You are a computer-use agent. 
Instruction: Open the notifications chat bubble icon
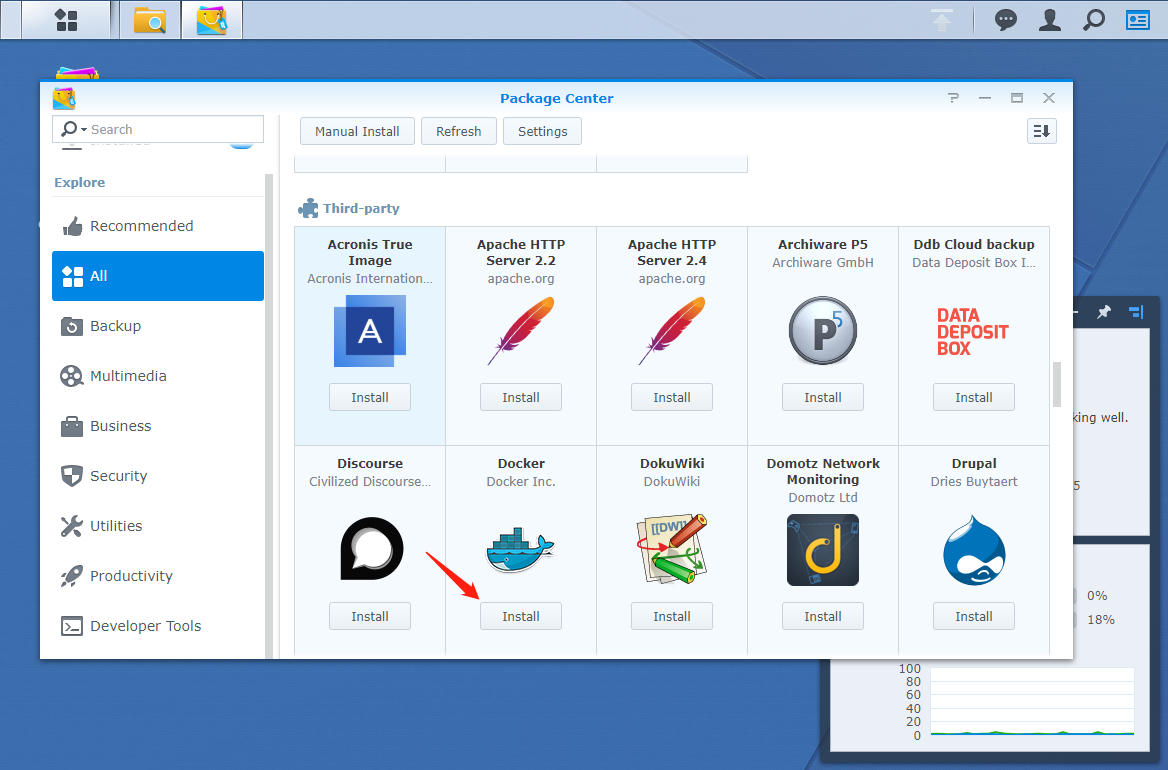1006,20
